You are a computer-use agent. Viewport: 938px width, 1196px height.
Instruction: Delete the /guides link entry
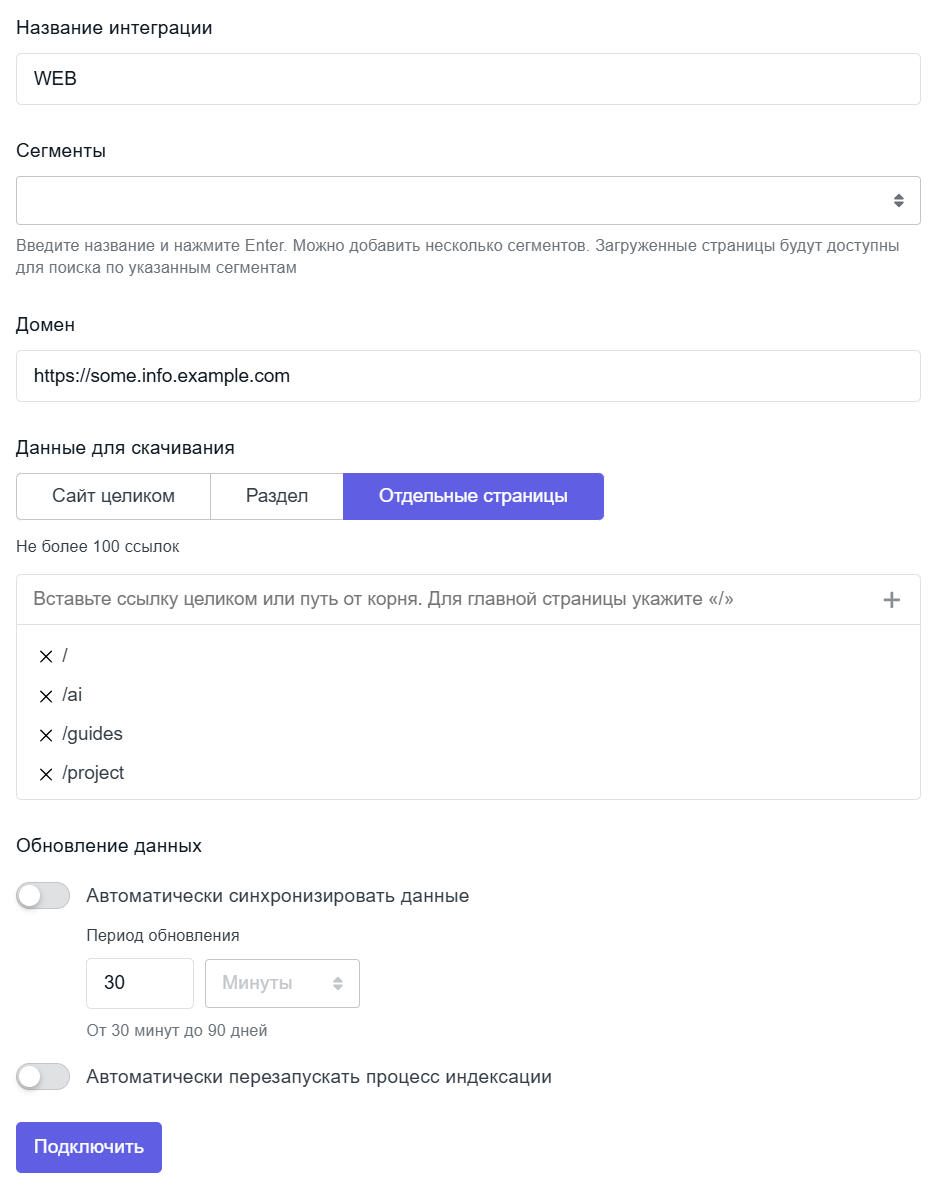click(x=45, y=735)
